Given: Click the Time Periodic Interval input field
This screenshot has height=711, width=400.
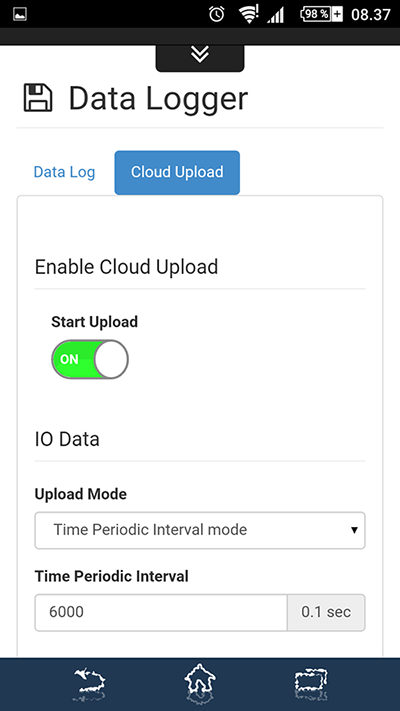Looking at the screenshot, I should [161, 613].
